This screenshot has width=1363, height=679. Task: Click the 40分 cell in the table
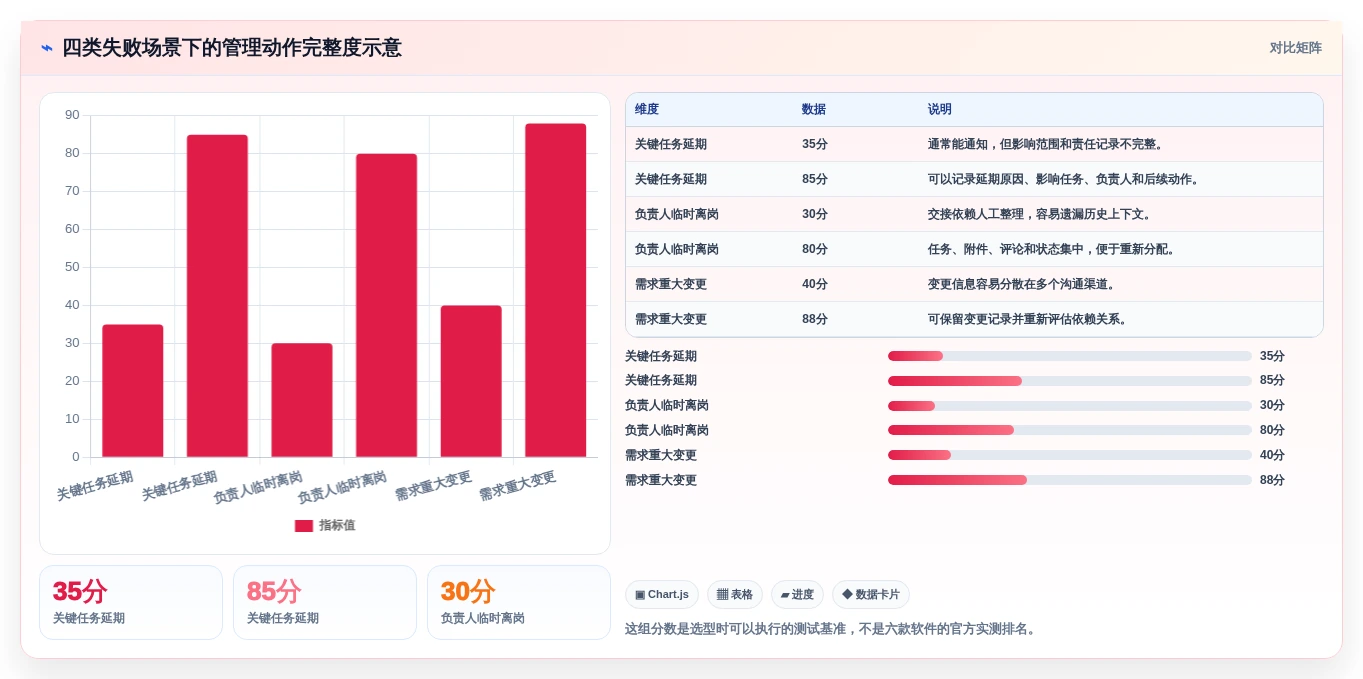(815, 284)
